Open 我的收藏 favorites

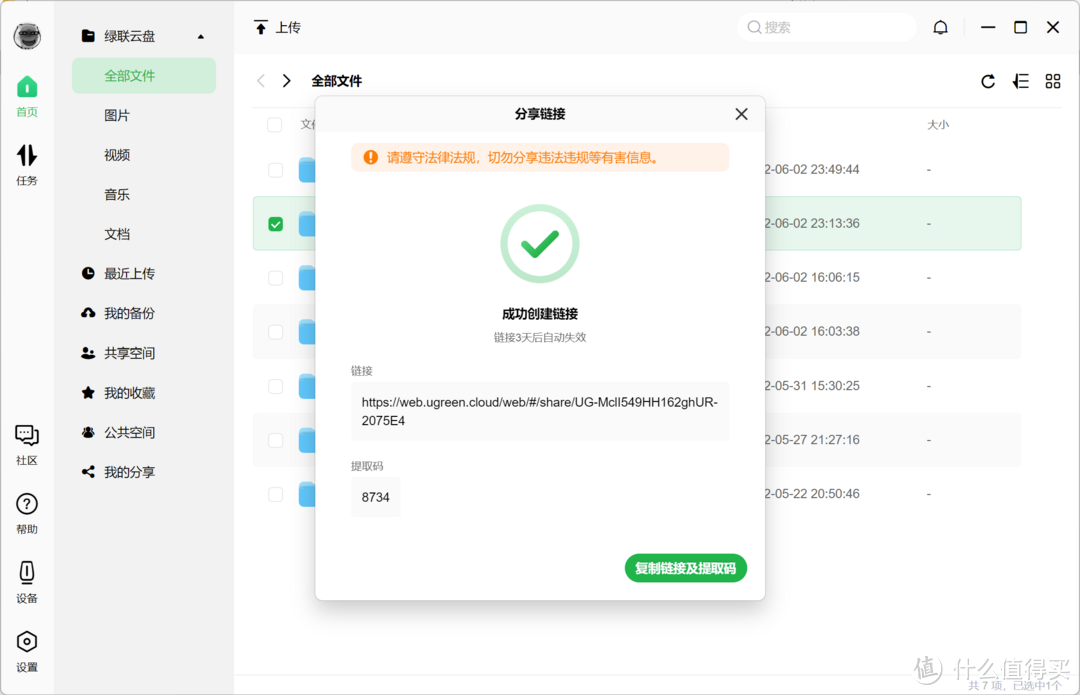[118, 393]
